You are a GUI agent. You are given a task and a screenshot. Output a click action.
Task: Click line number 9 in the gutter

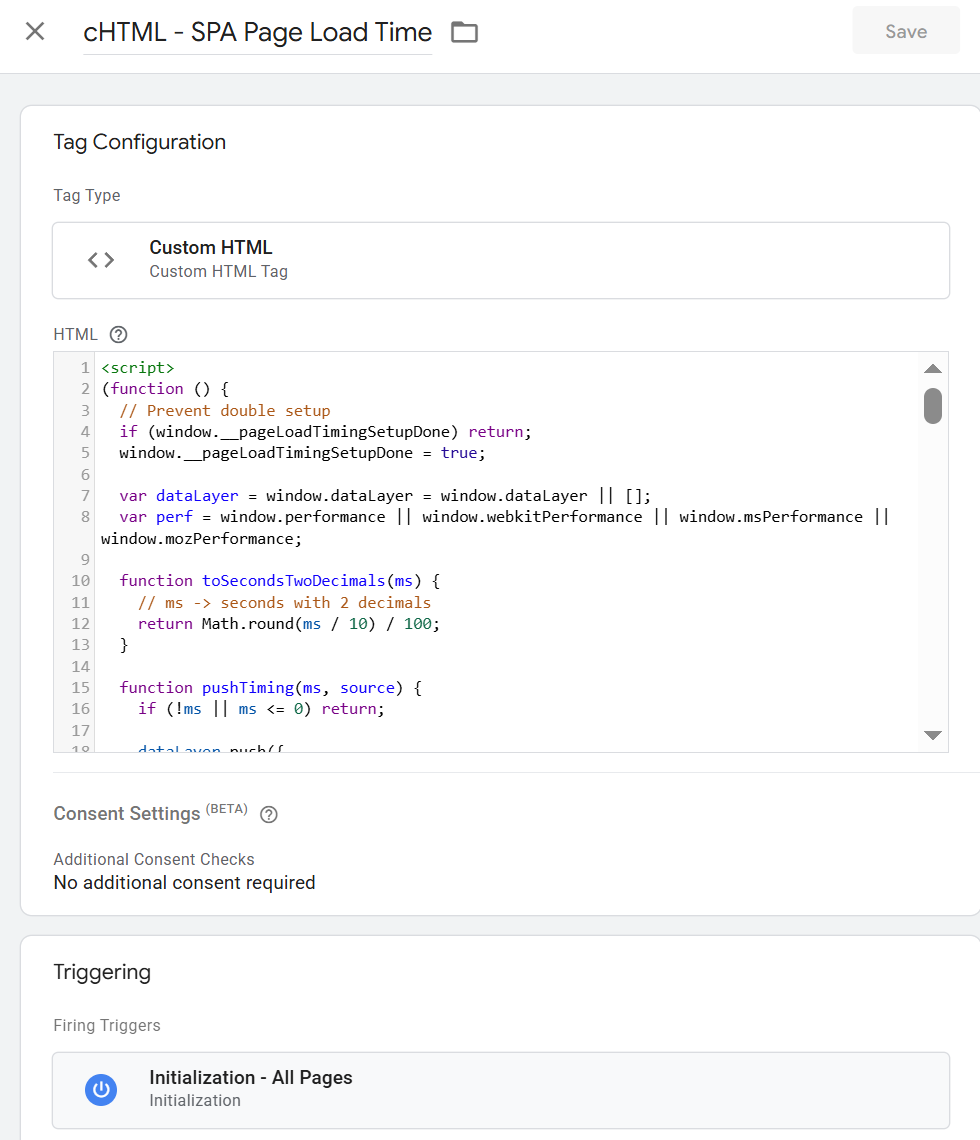[85, 560]
